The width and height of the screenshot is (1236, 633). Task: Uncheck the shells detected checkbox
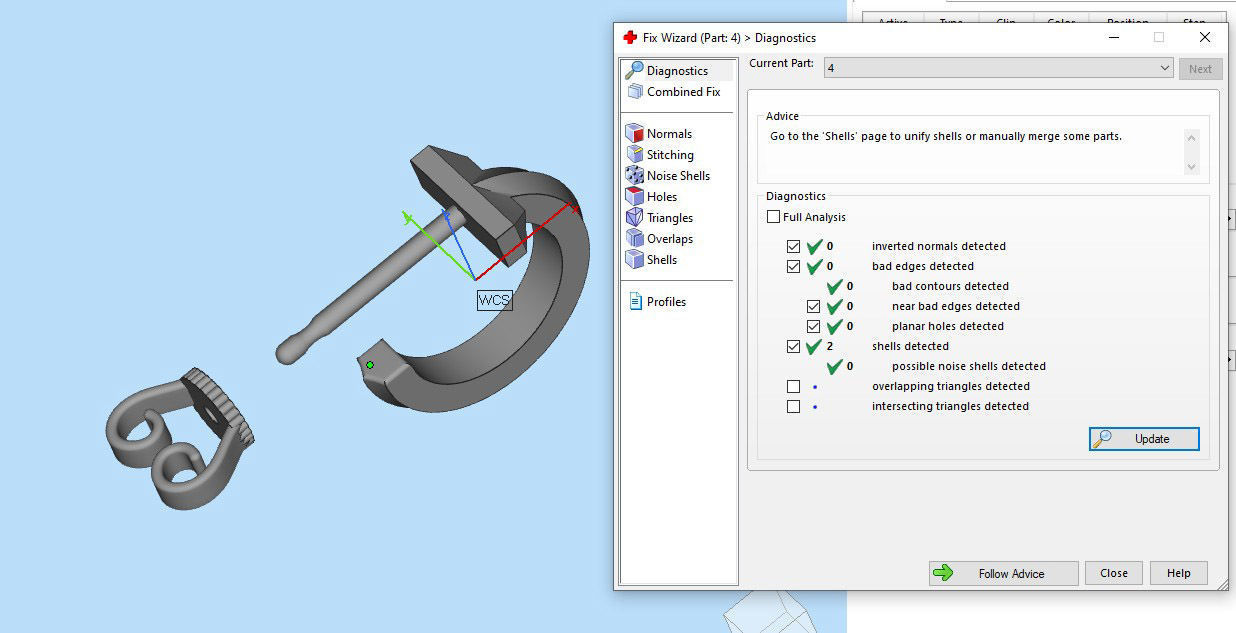pos(794,346)
